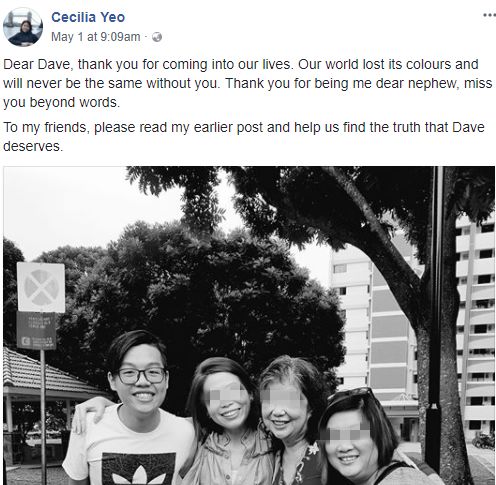This screenshot has width=496, height=485.
Task: Open Cecilia Yeo's profile picture
Action: point(23,27)
